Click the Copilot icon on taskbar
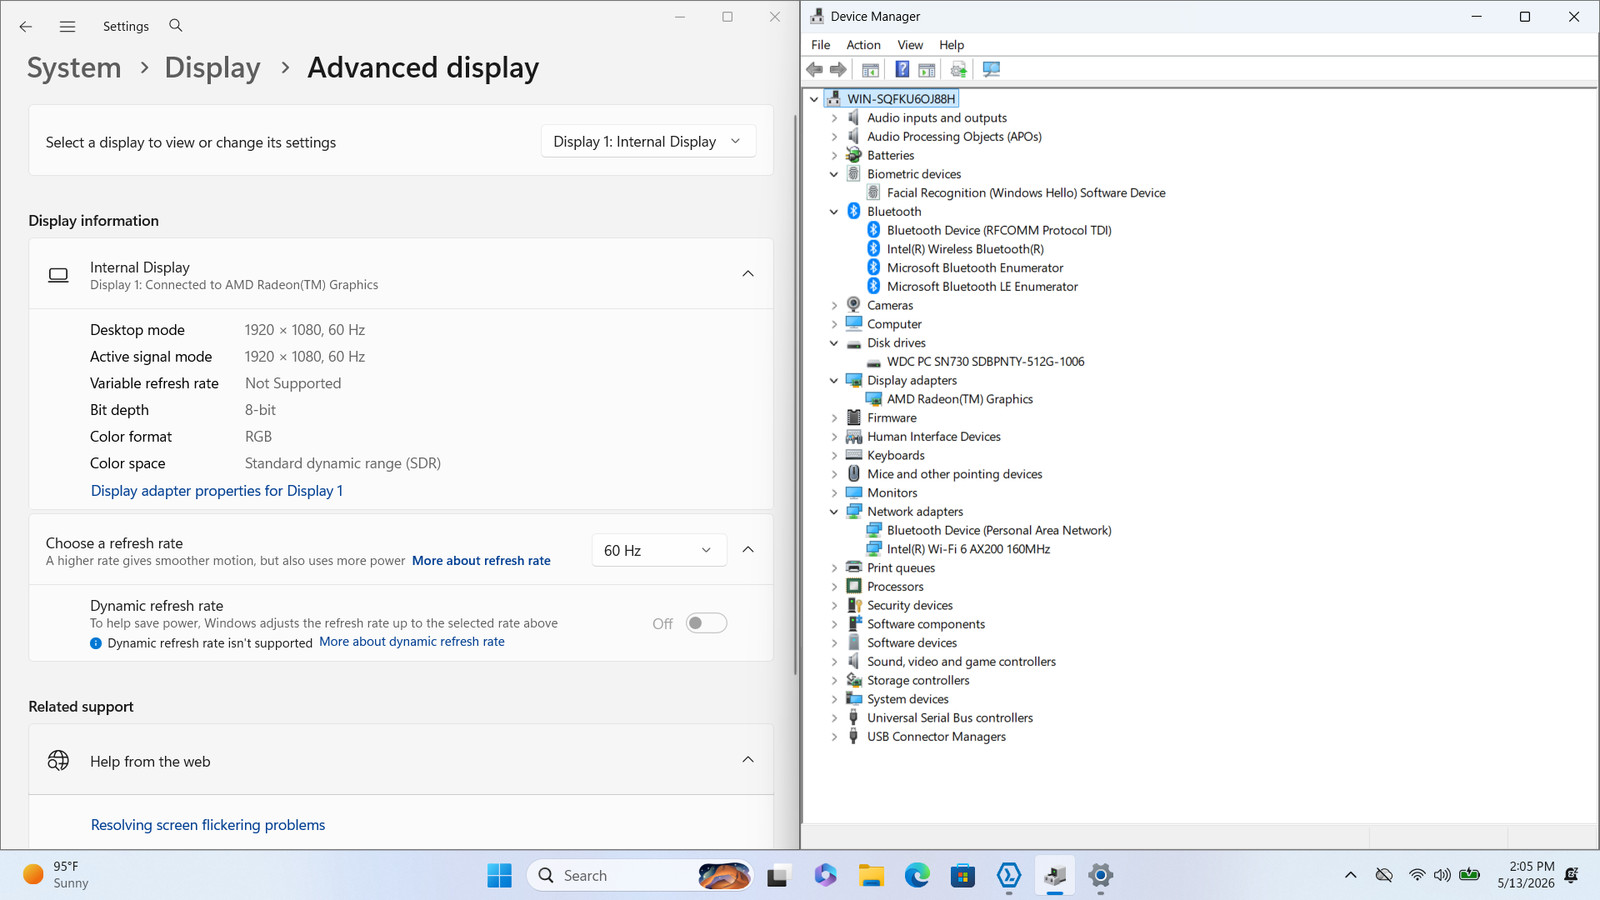The height and width of the screenshot is (900, 1600). point(825,876)
